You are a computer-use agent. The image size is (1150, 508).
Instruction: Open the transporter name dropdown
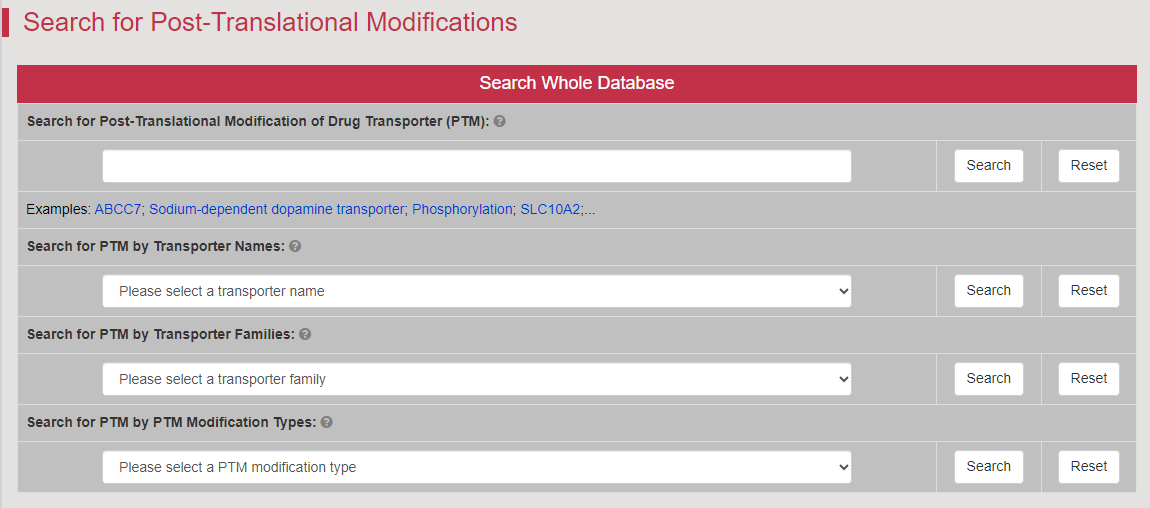tap(477, 291)
